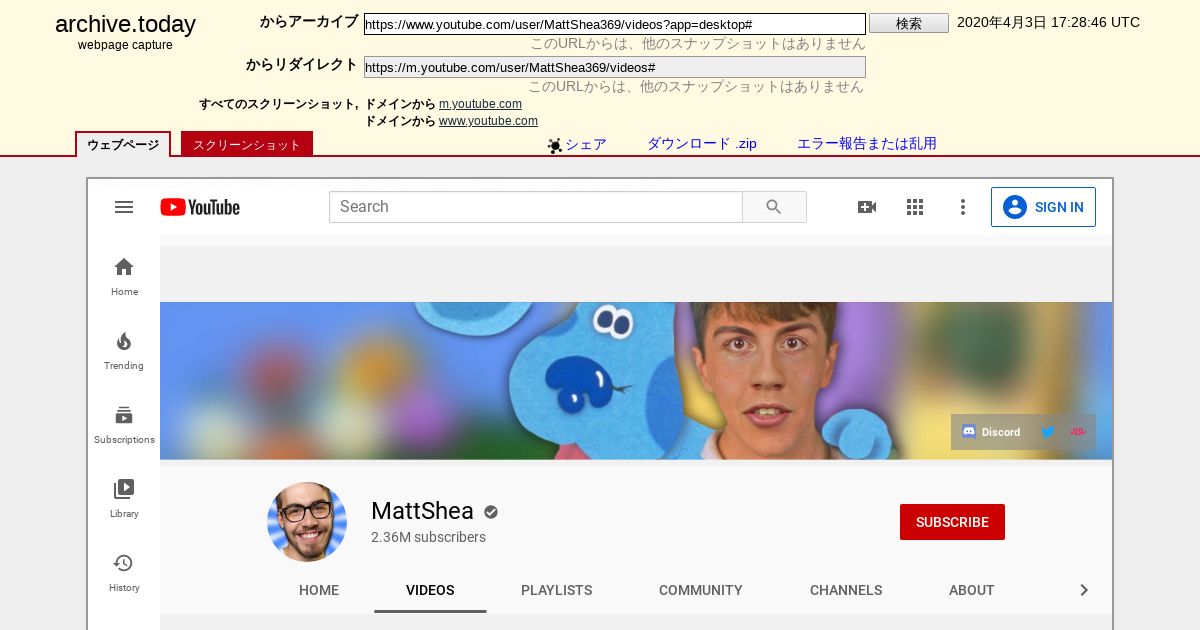Open the create video camera icon

(867, 207)
